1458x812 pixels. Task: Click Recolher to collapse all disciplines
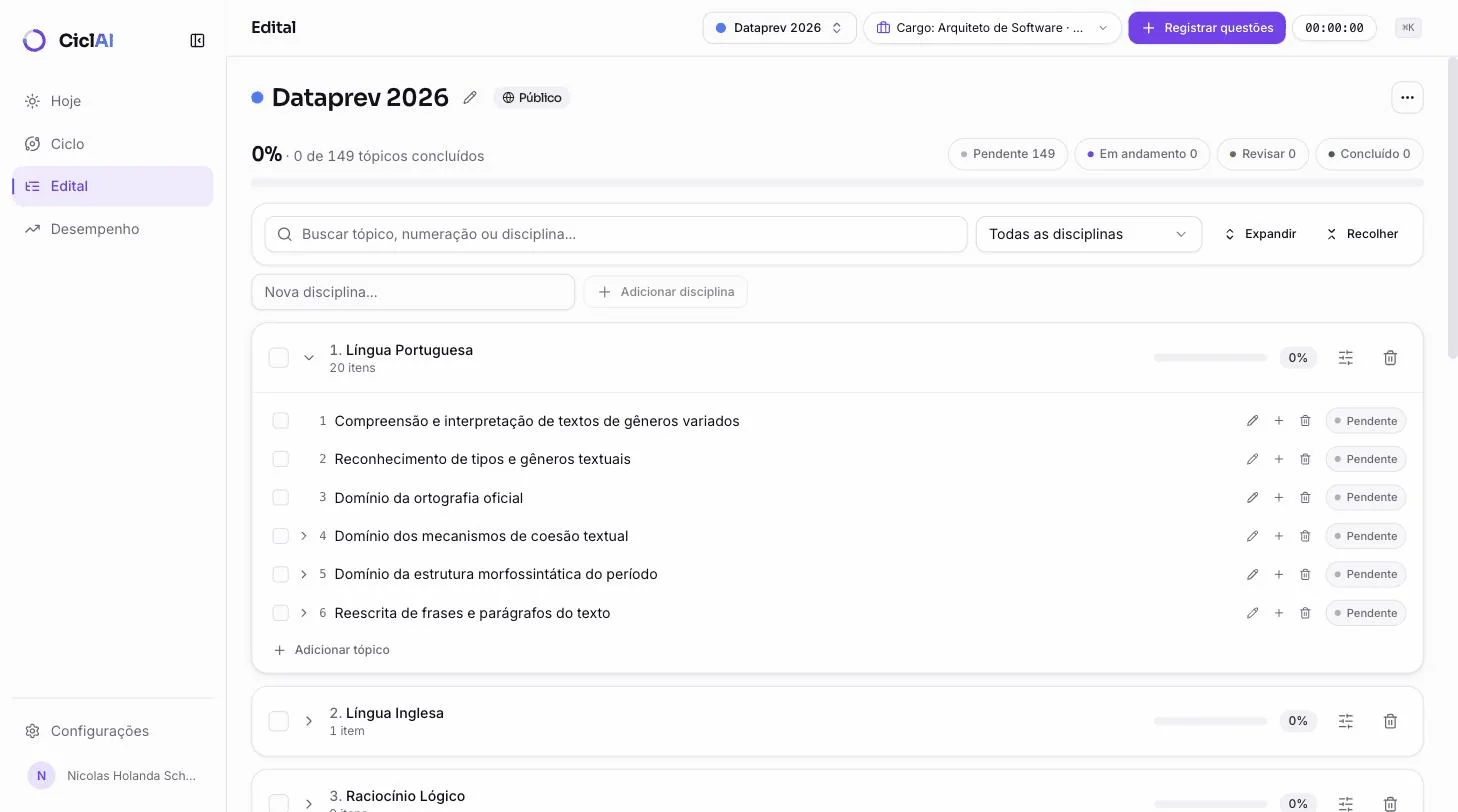(1362, 234)
